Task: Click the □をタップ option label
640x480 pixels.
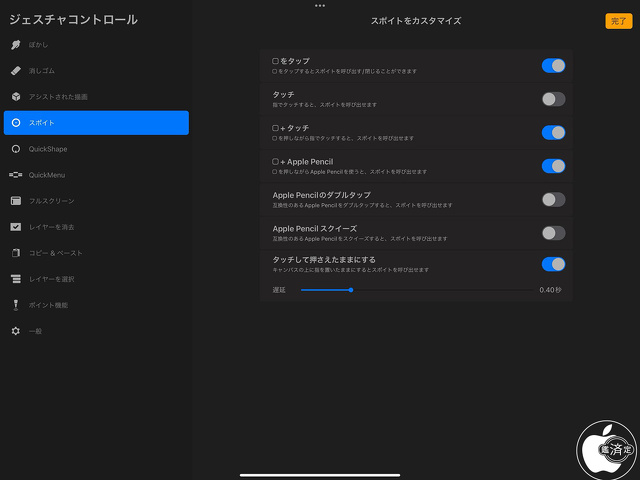Action: coord(291,61)
